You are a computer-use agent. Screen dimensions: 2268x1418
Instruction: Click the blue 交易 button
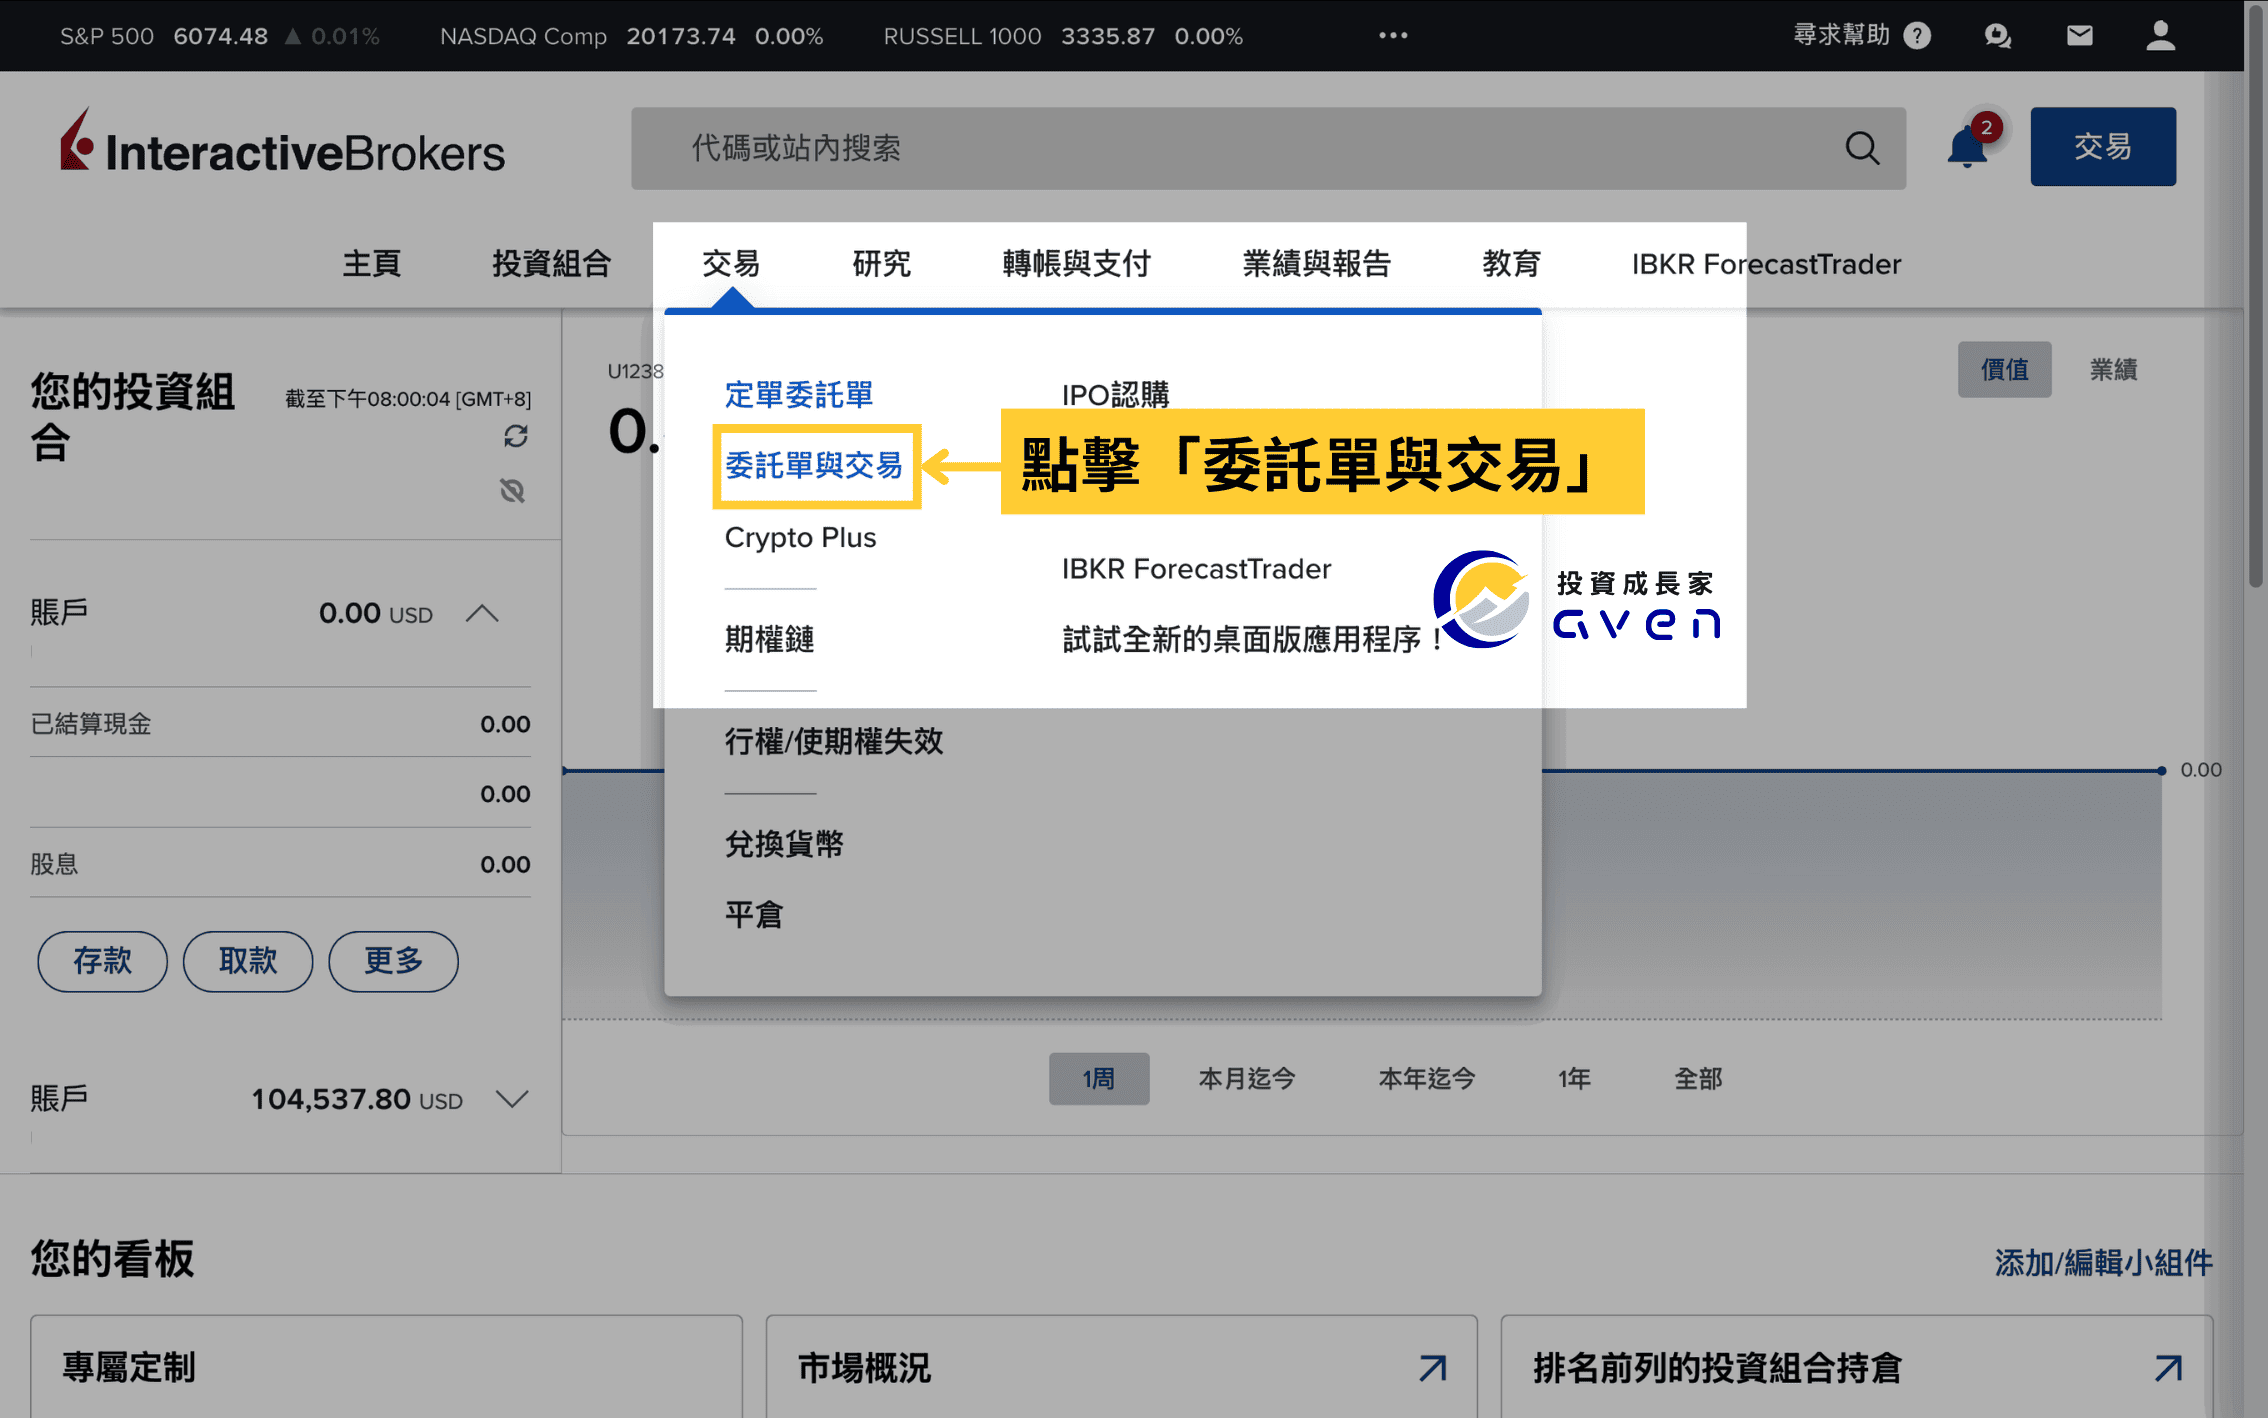pyautogui.click(x=2103, y=147)
